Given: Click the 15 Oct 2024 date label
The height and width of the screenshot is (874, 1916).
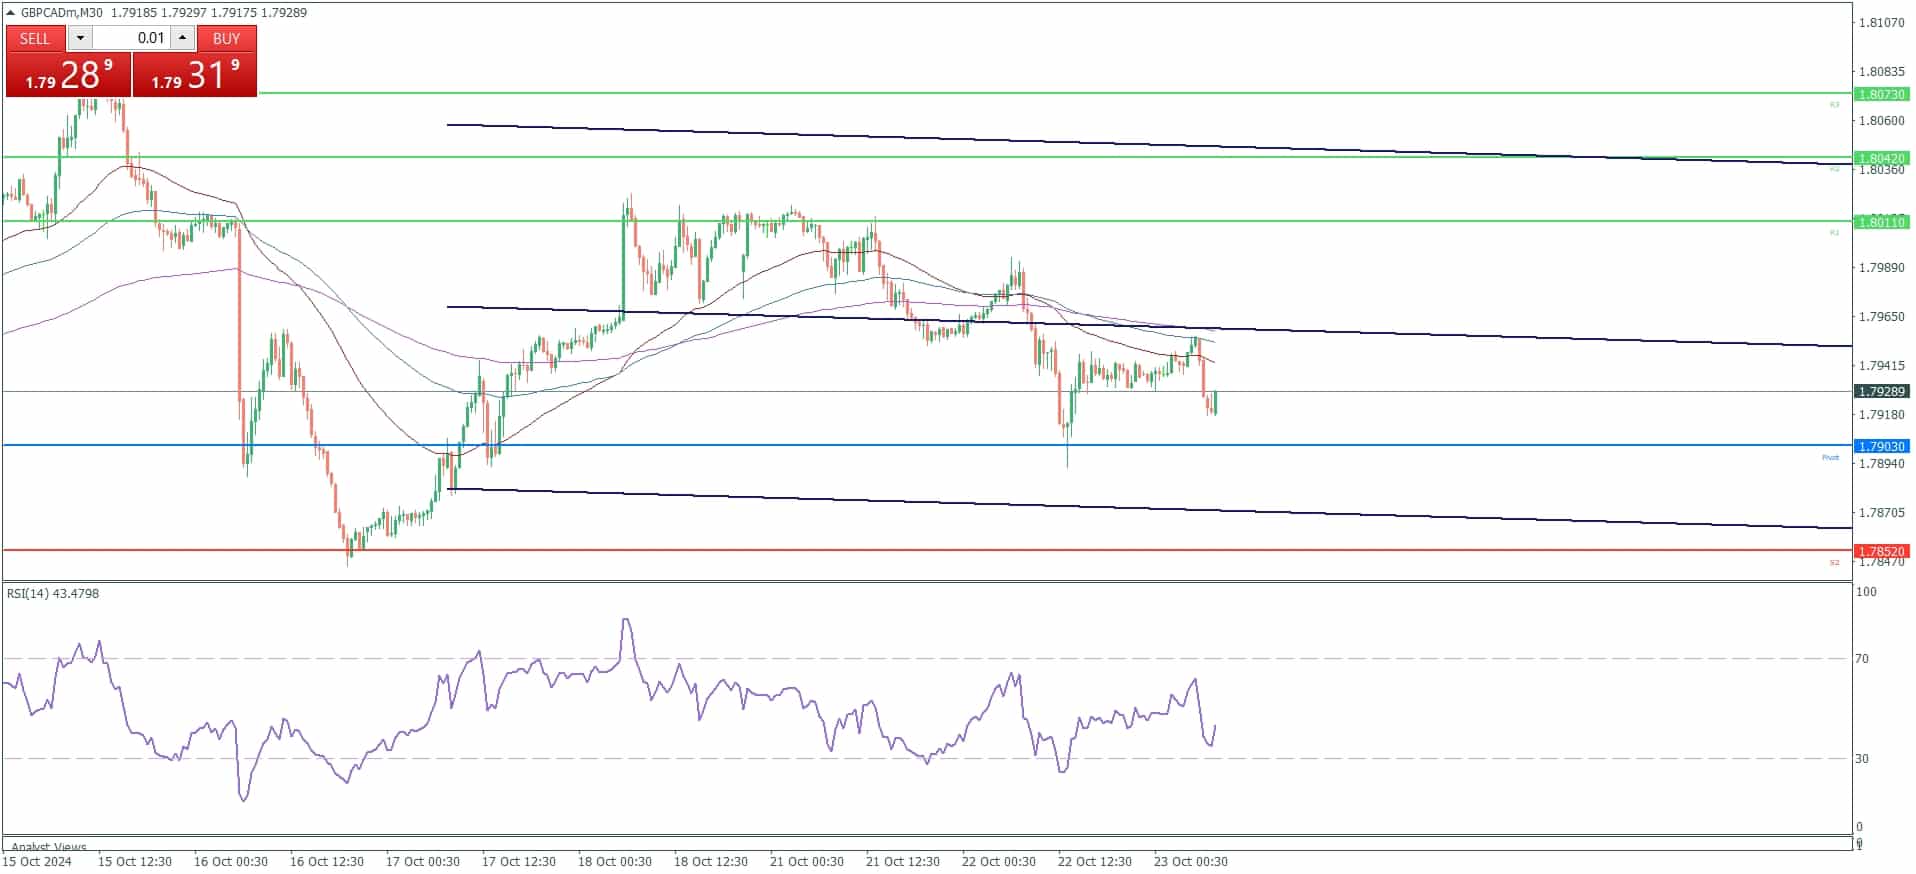Looking at the screenshot, I should (37, 862).
